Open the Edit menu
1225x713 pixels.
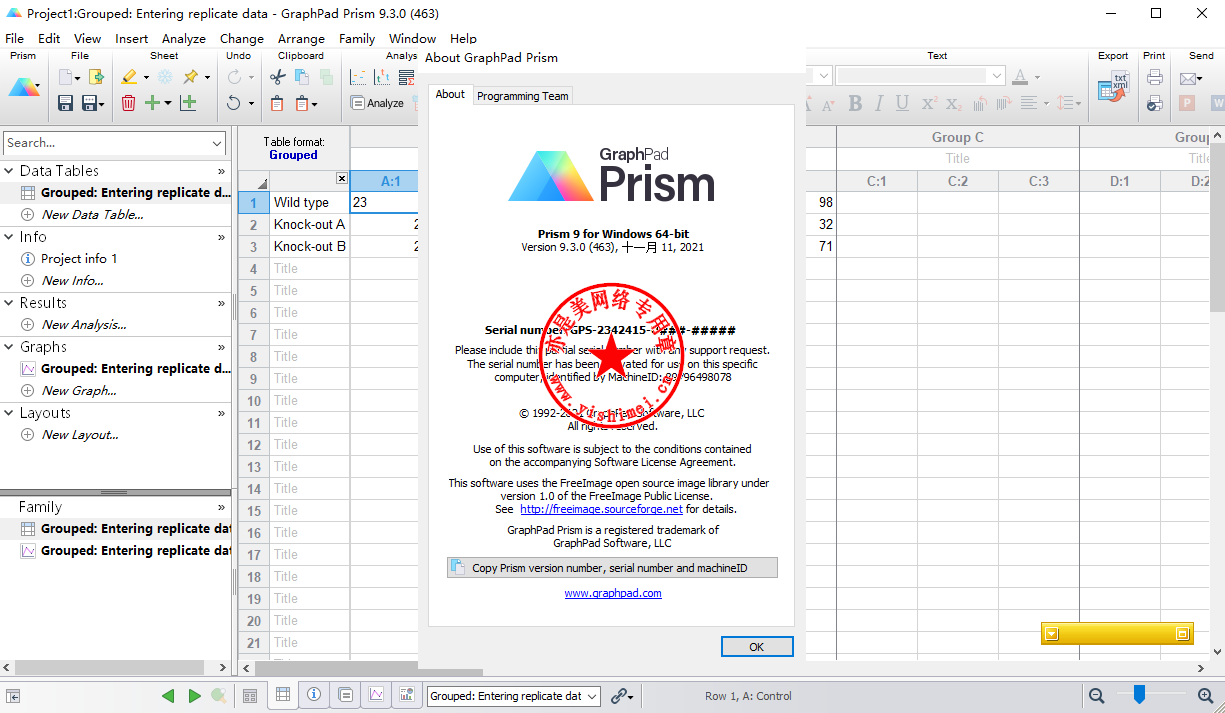click(x=49, y=39)
